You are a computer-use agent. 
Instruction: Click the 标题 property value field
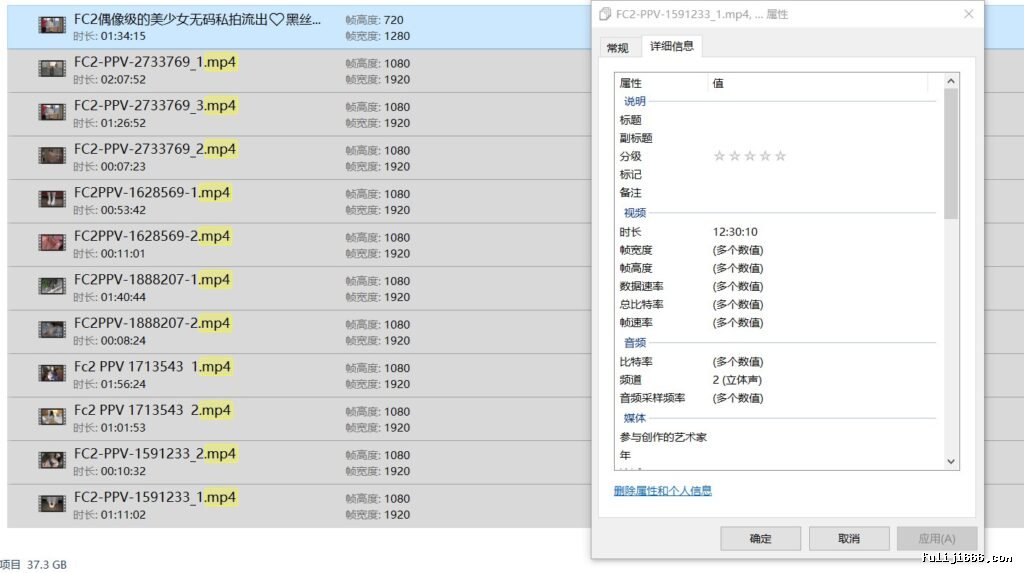(x=823, y=120)
